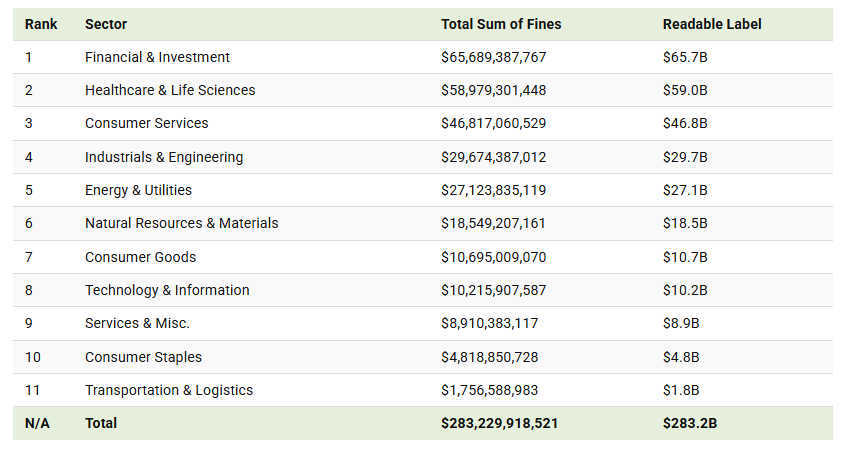Select the $283,229,918,521 total fines cell
Screen dimensions: 852x450
[x=499, y=423]
